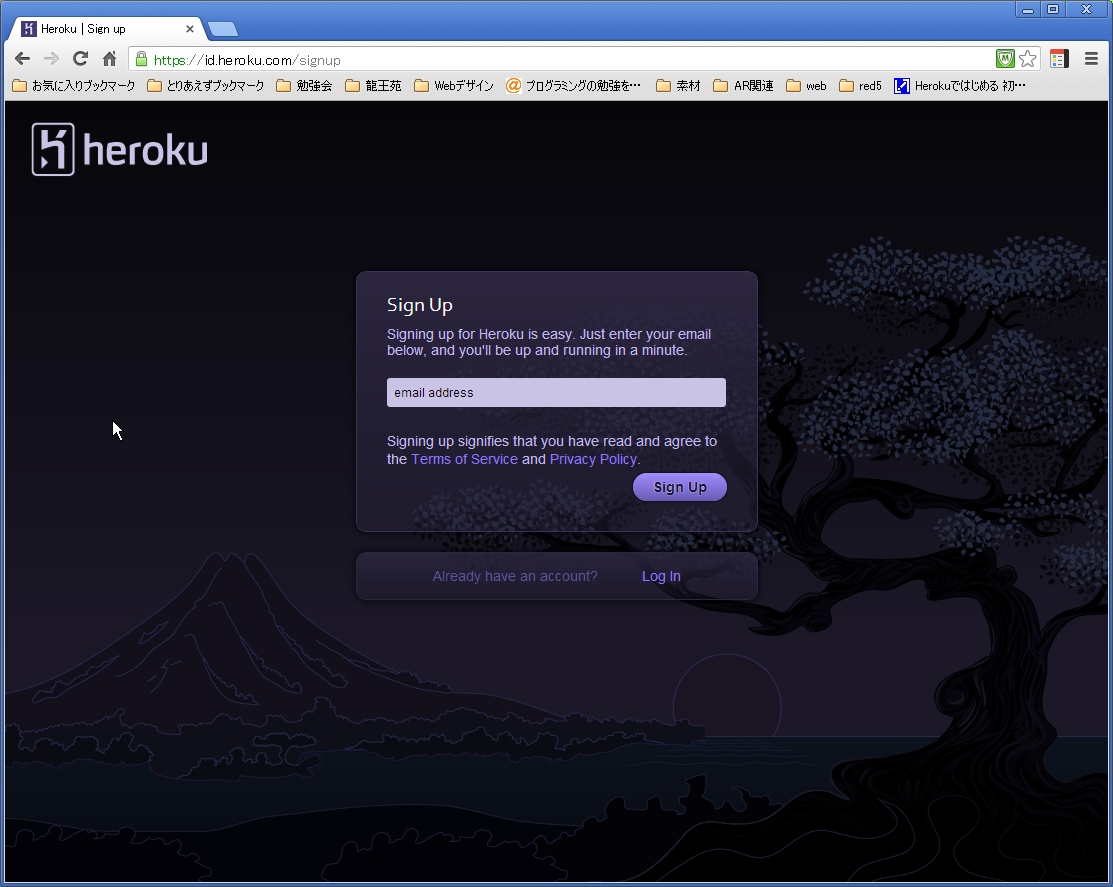Click the Heroku logo
Image resolution: width=1113 pixels, height=887 pixels.
pos(119,149)
